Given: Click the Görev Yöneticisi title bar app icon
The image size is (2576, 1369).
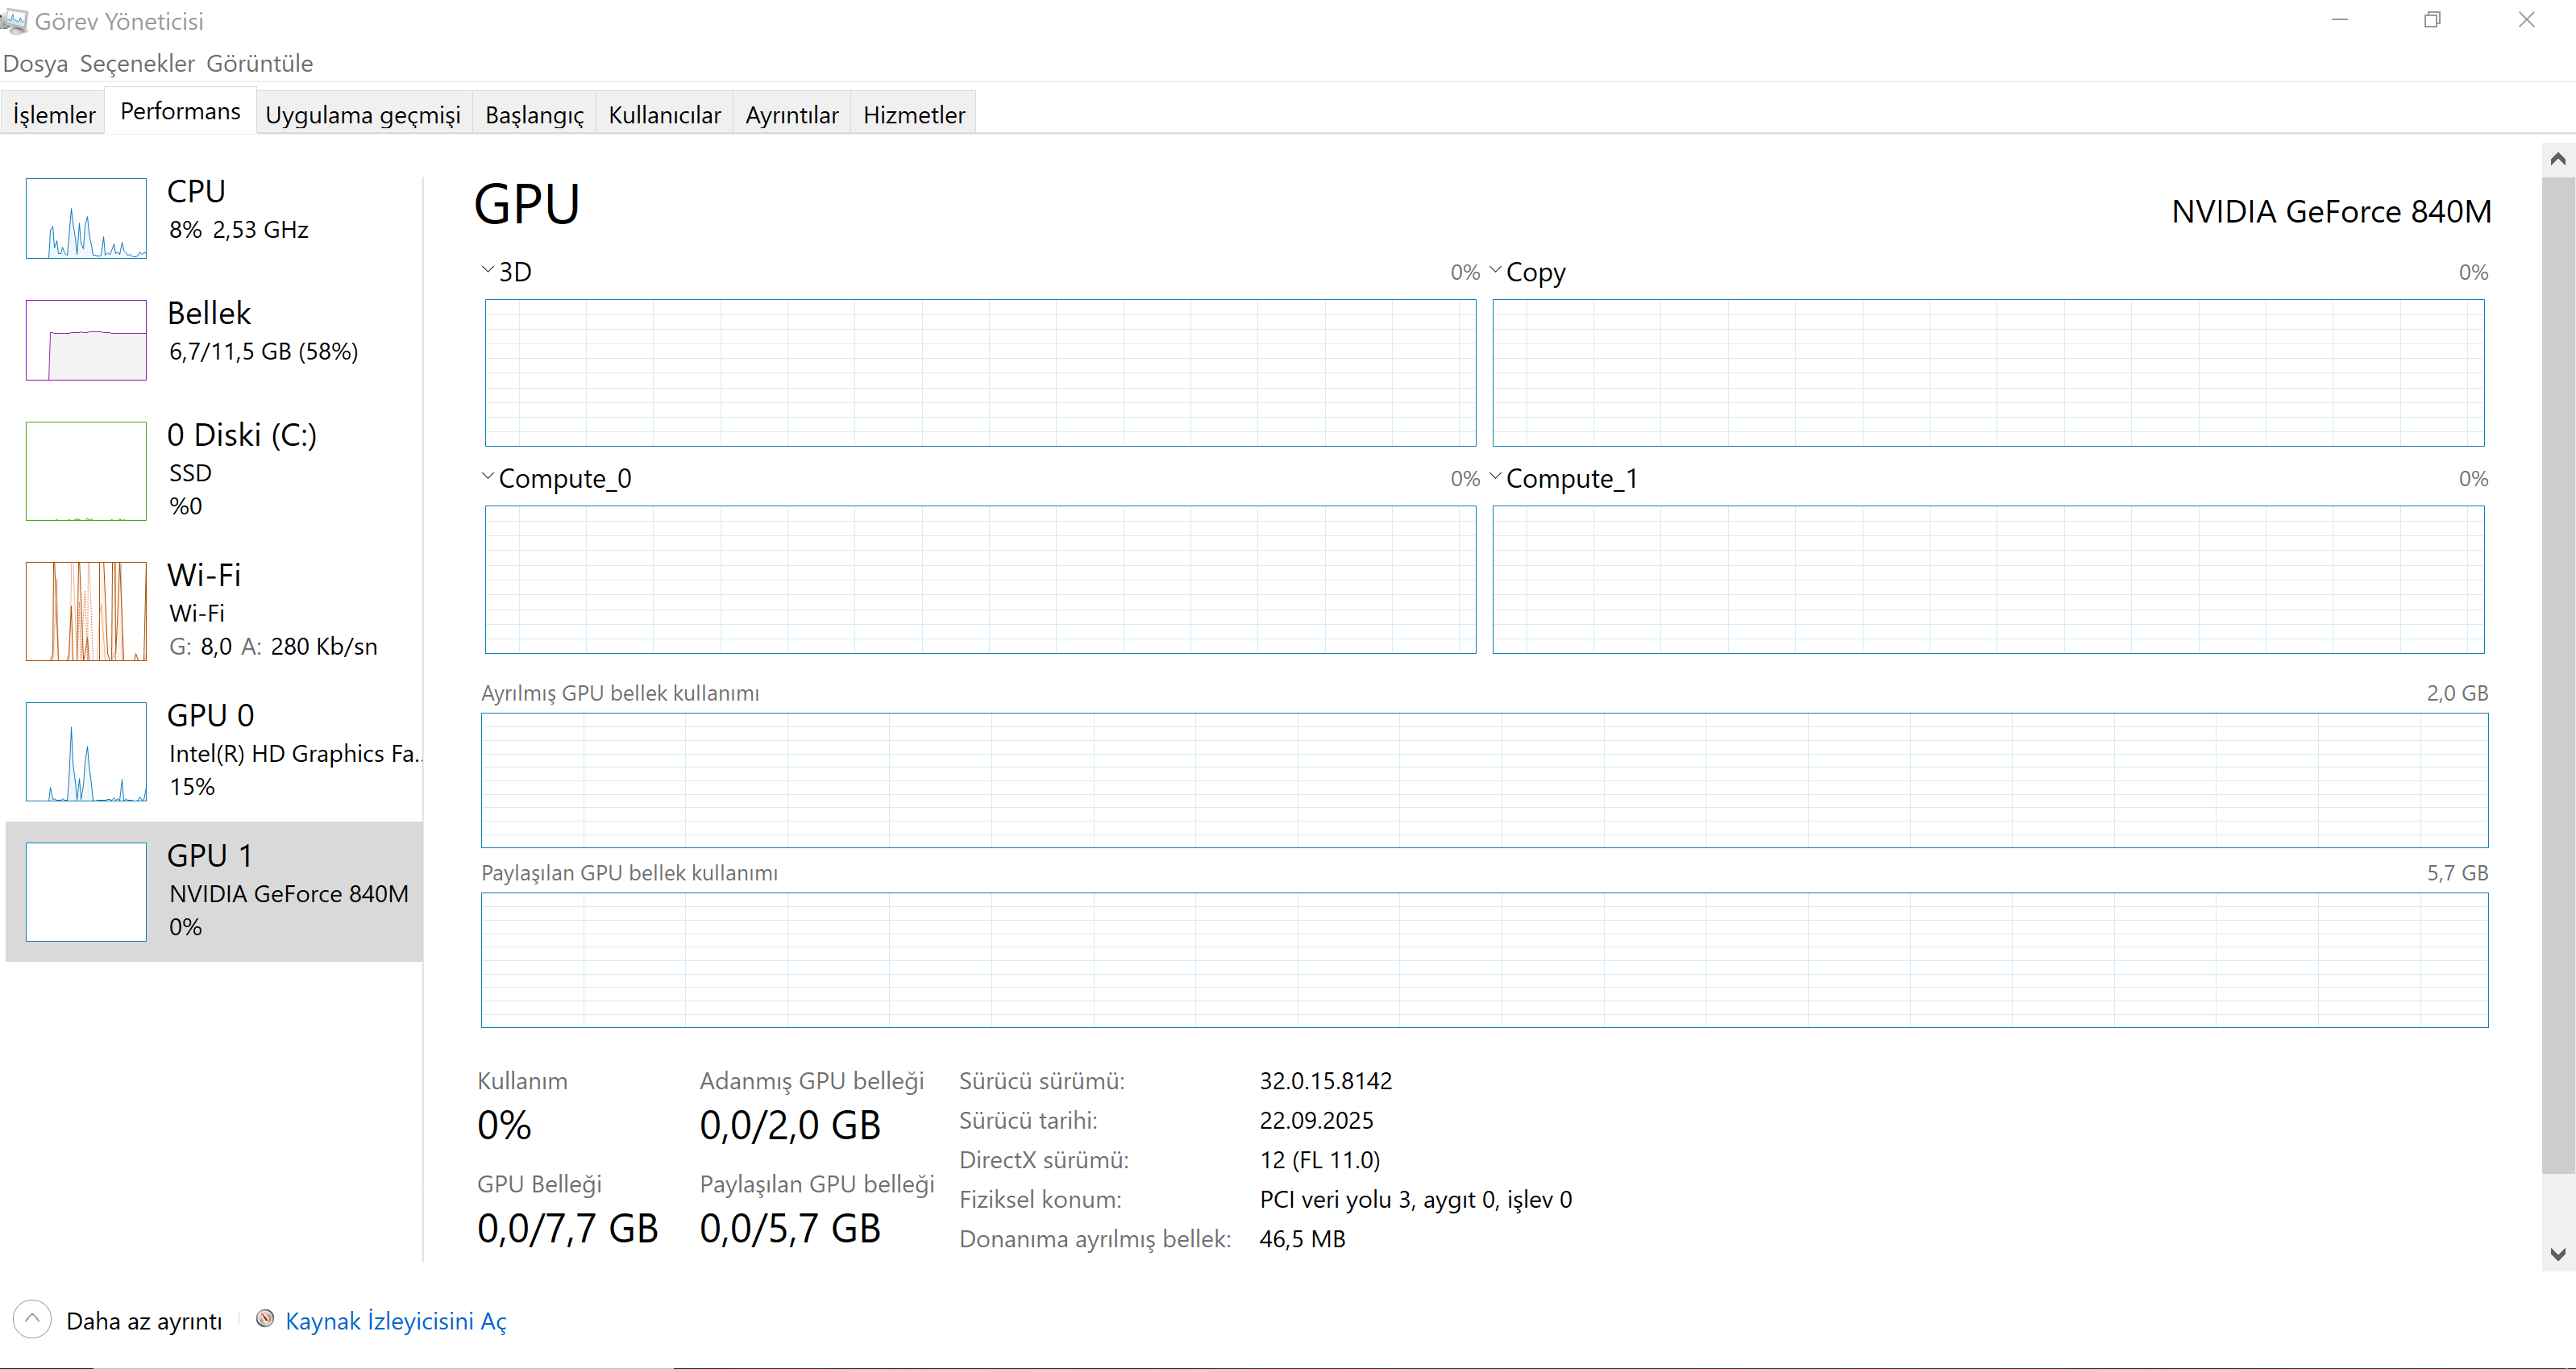Looking at the screenshot, I should click(x=14, y=21).
